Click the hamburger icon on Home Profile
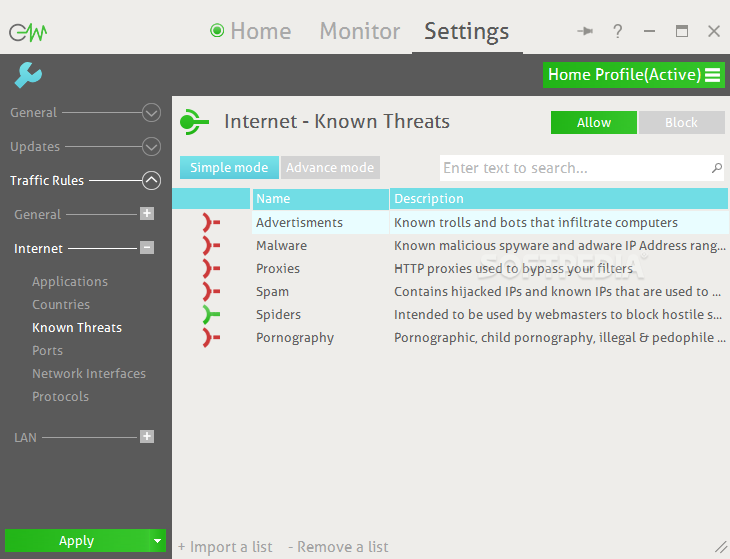Viewport: 730px width, 559px height. click(x=712, y=75)
